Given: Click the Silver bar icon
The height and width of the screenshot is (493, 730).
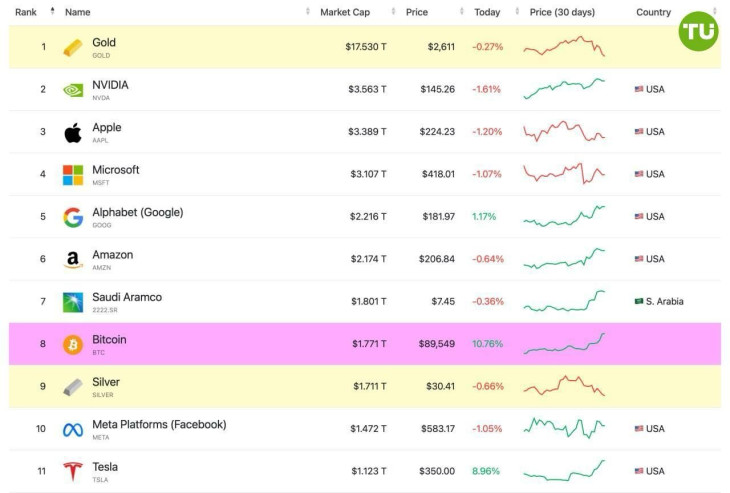Looking at the screenshot, I should [73, 387].
